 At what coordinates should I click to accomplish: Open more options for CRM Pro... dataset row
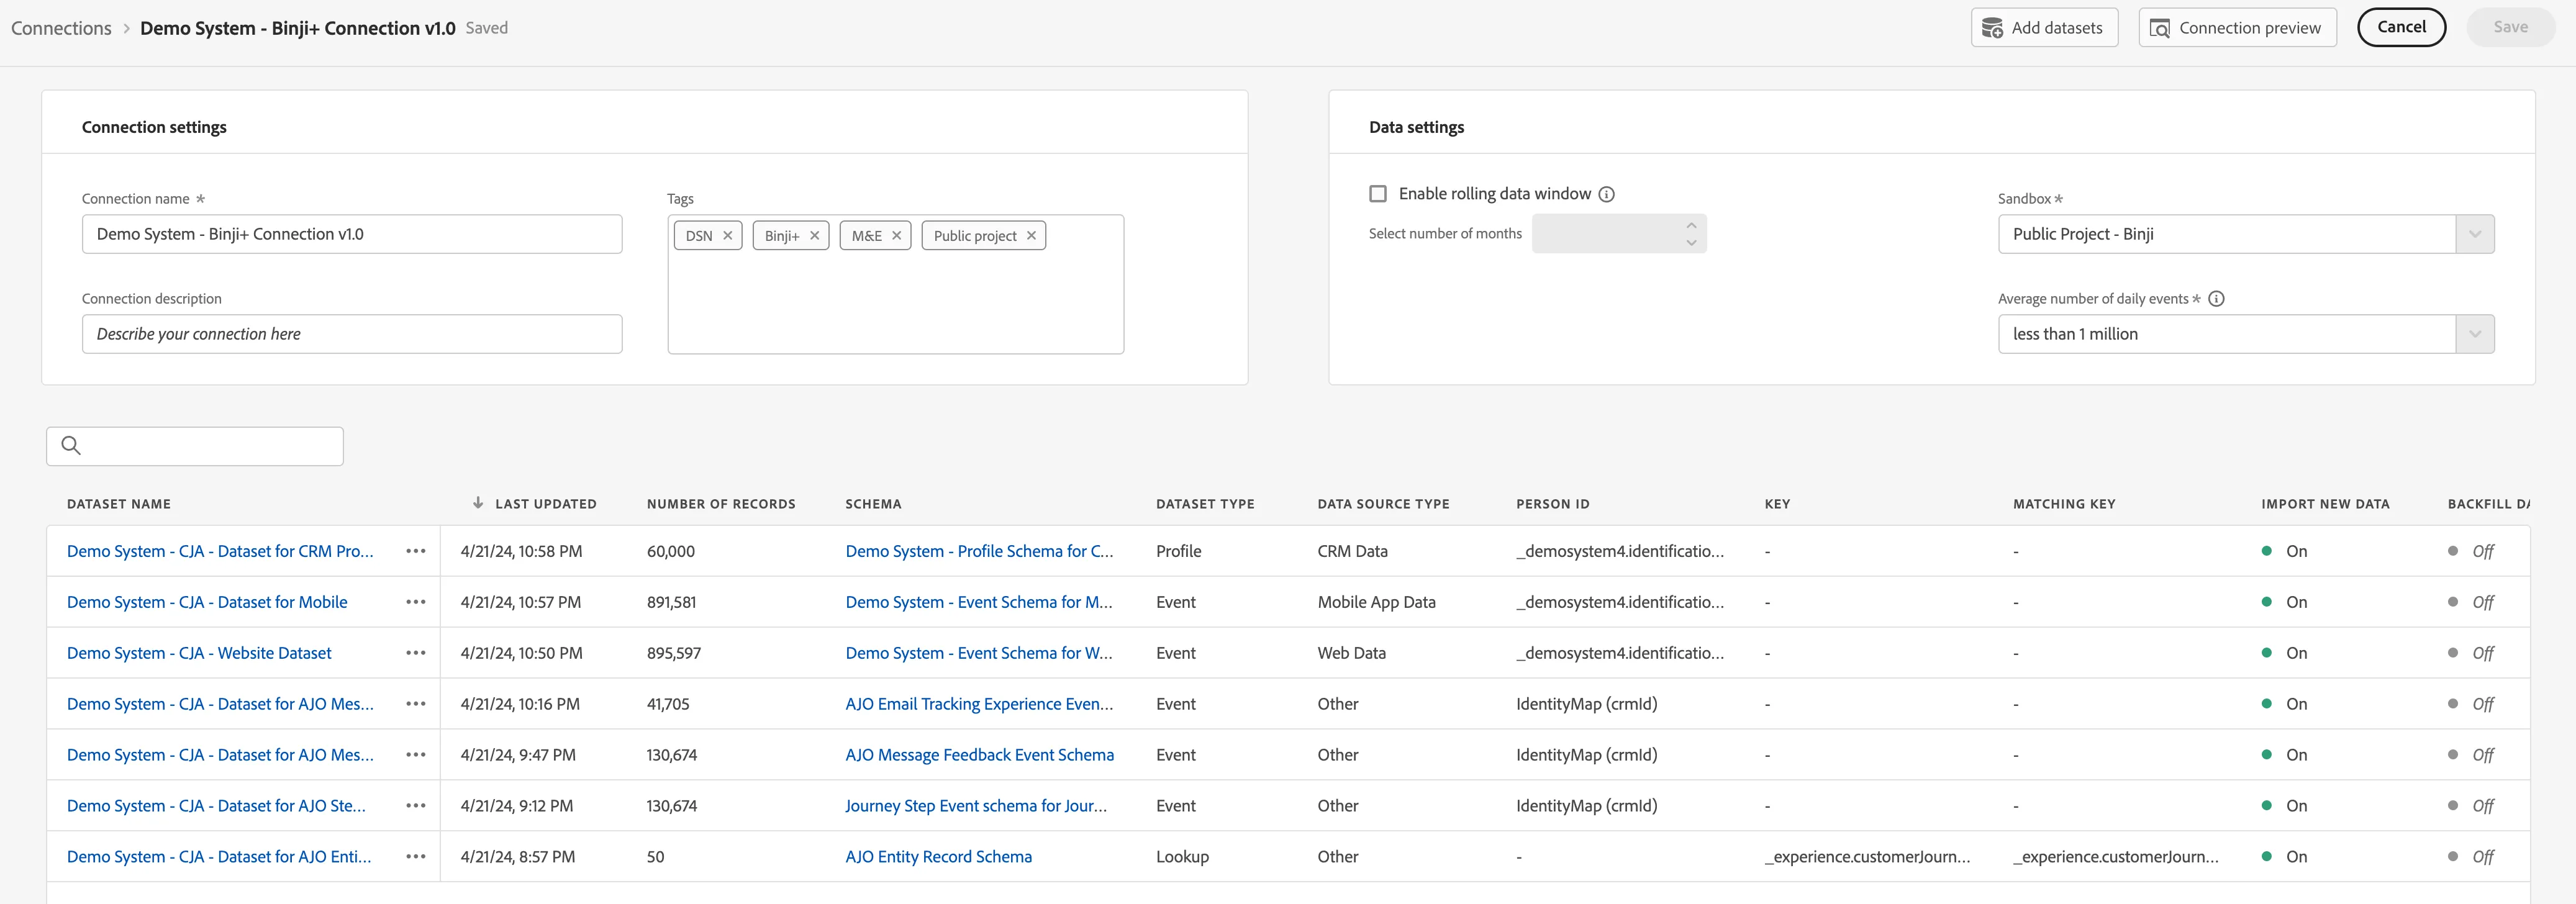(x=416, y=551)
